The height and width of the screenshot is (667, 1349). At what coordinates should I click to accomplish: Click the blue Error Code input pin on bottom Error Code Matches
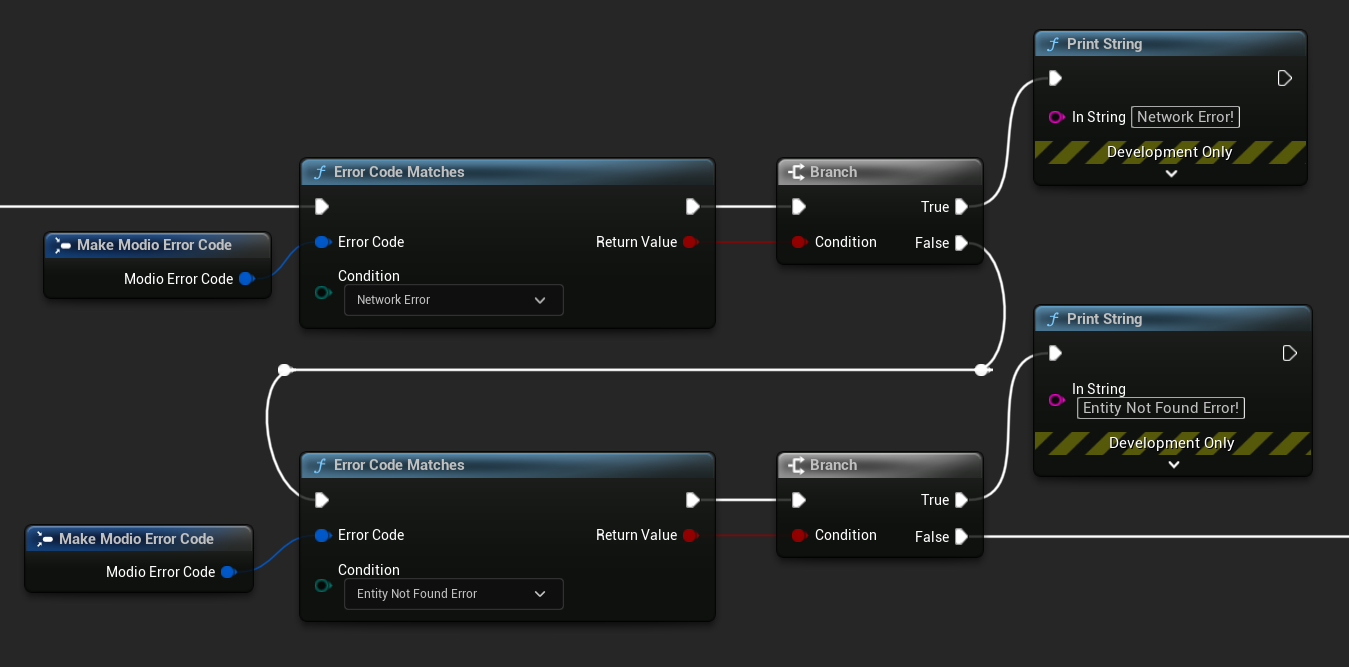(322, 535)
